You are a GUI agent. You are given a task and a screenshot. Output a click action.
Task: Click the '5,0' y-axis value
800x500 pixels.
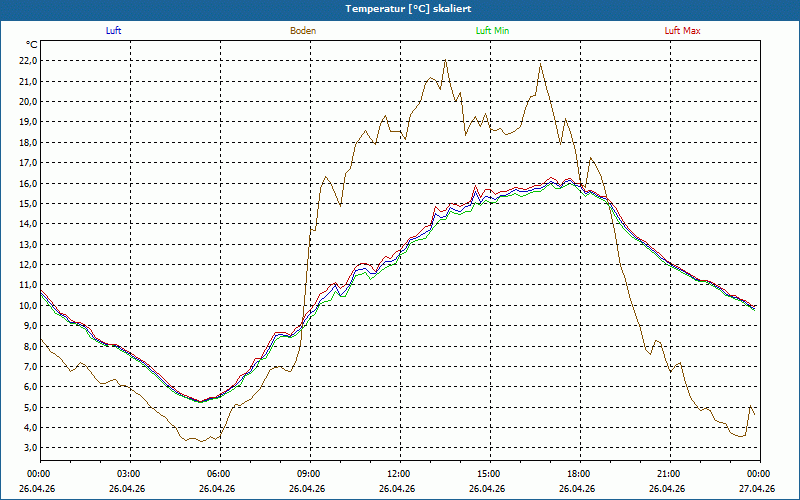[31, 407]
